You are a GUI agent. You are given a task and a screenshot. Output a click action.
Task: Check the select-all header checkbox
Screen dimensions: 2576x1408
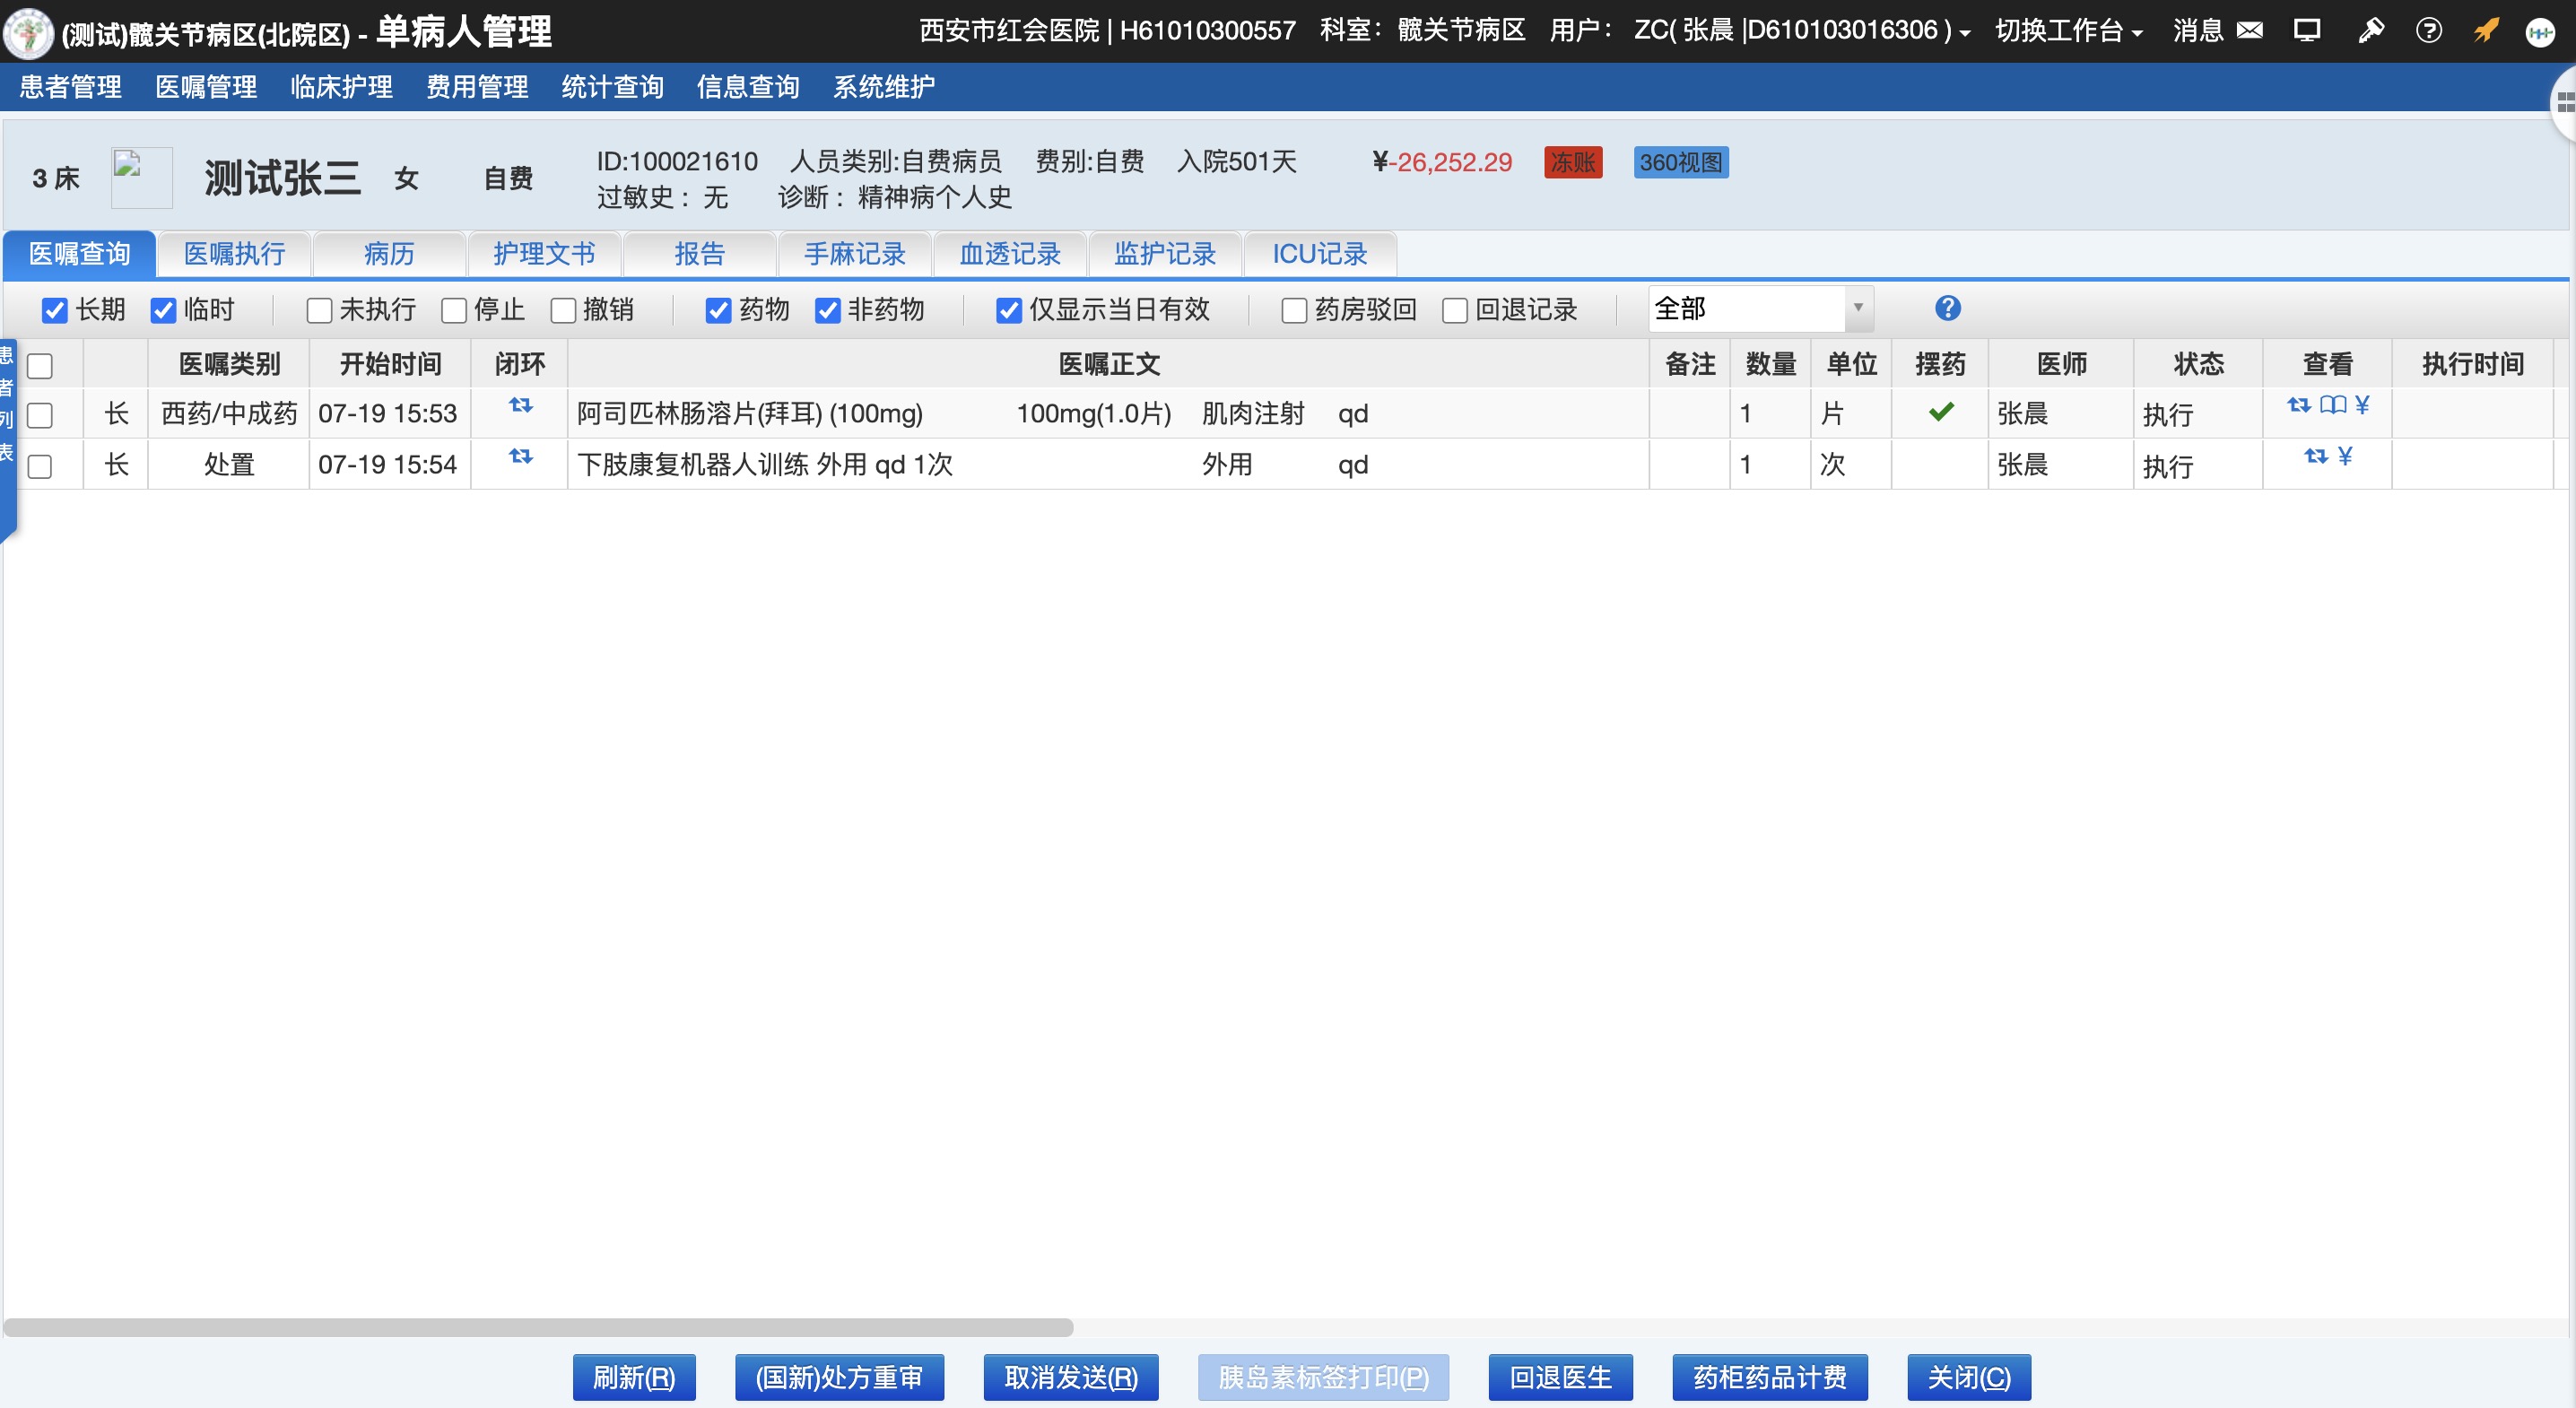(x=40, y=366)
